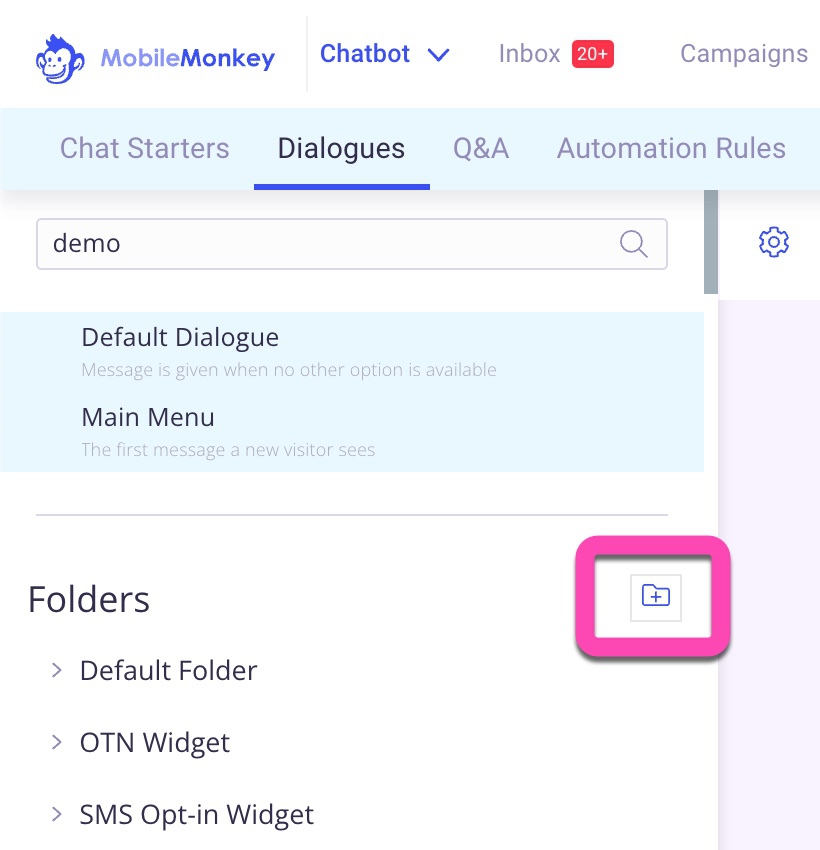Switch to the Q&A tab
The width and height of the screenshot is (820, 850).
(481, 149)
